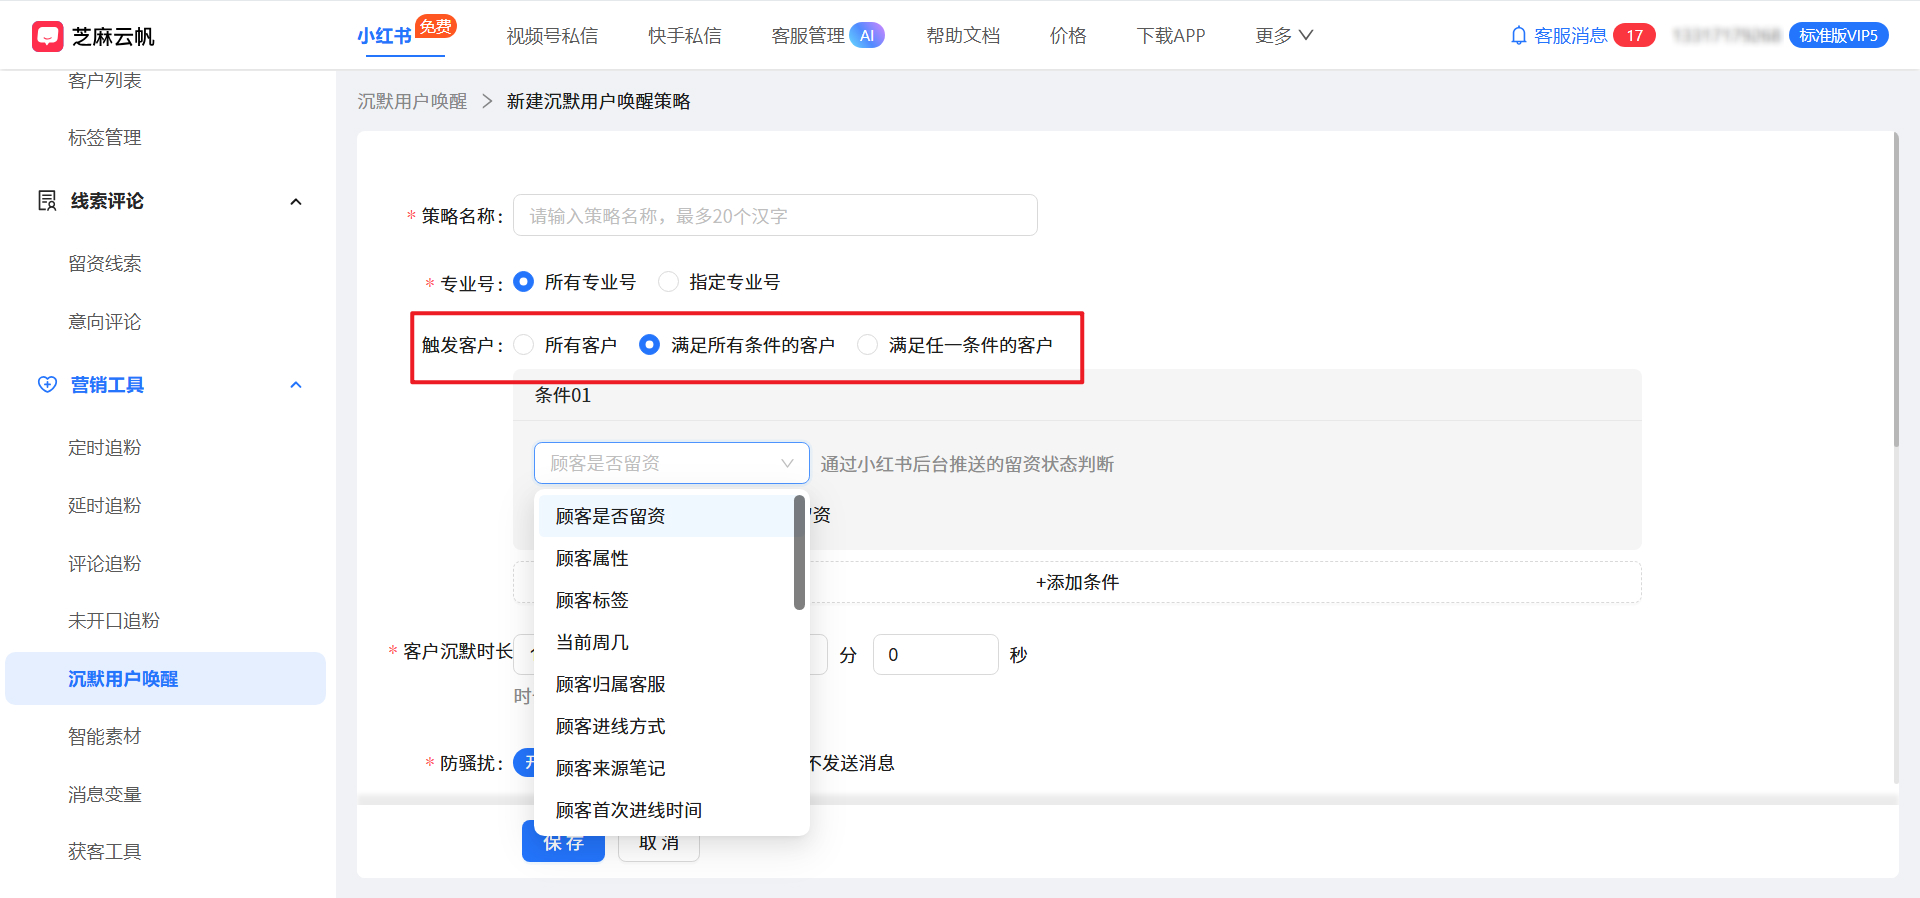Open 标签管理 in sidebar
1920x898 pixels.
tap(105, 138)
